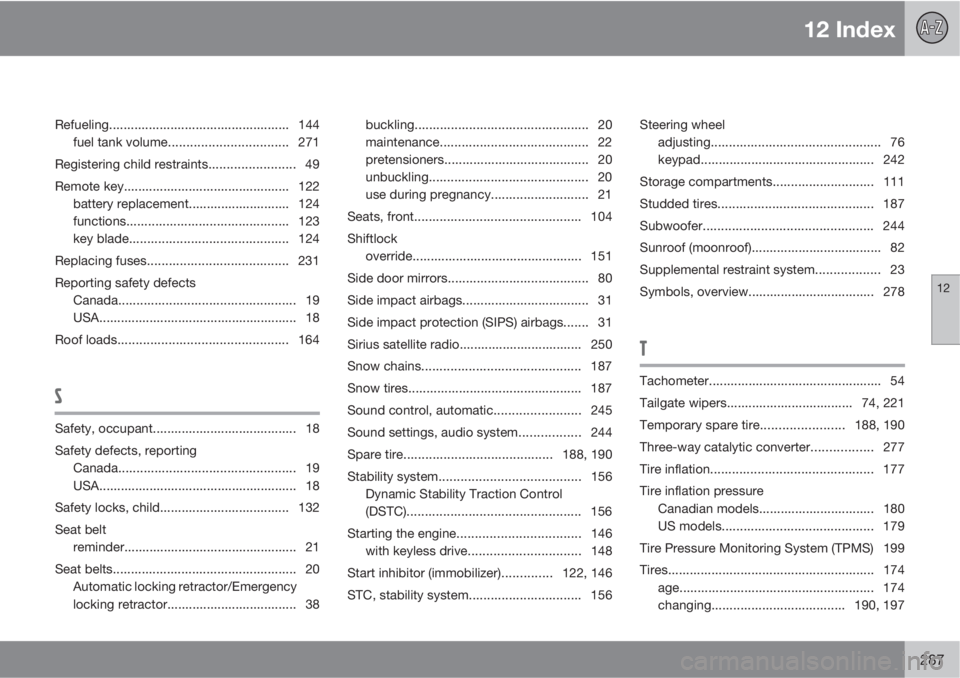
Task: Select the 'Roof loads' entry
Action: pyautogui.click(x=187, y=340)
